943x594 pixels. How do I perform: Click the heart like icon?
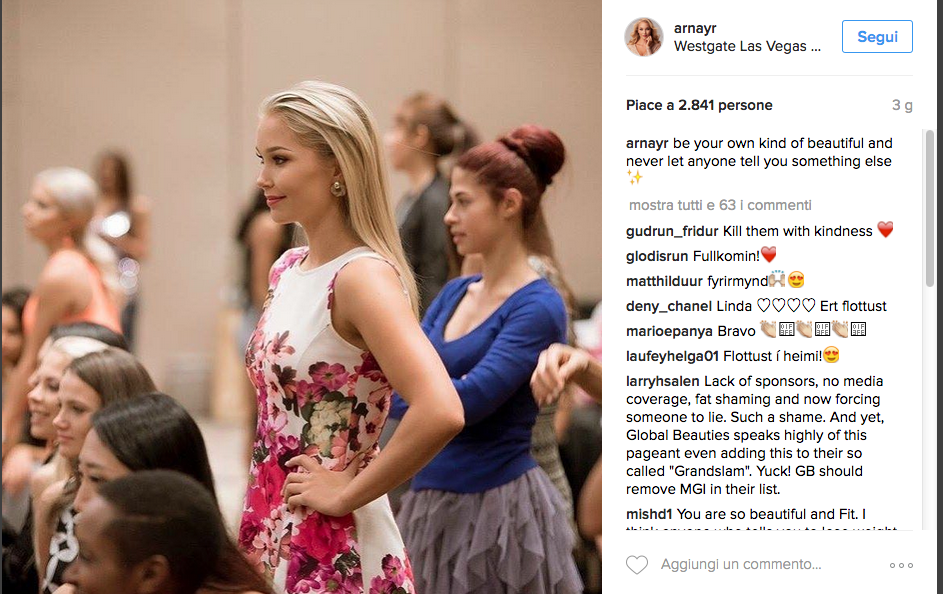637,565
